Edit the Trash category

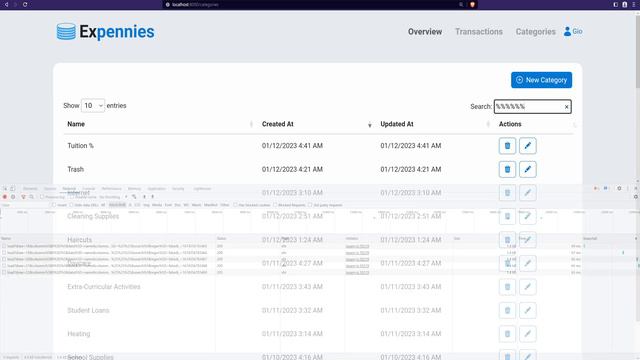pyautogui.click(x=528, y=169)
